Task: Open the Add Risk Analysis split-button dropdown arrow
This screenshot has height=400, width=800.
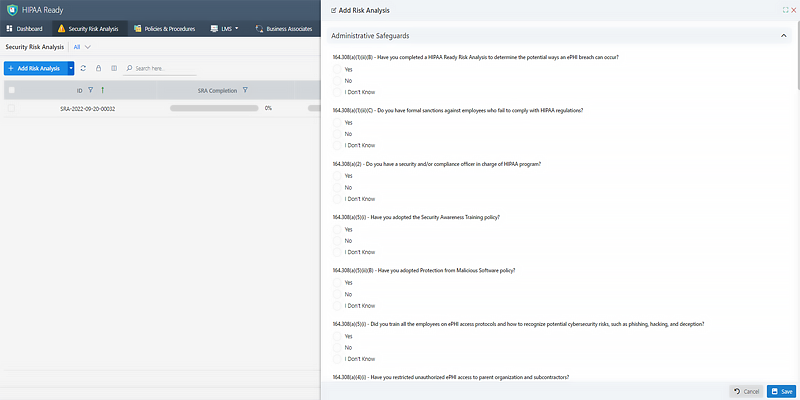Action: click(71, 68)
